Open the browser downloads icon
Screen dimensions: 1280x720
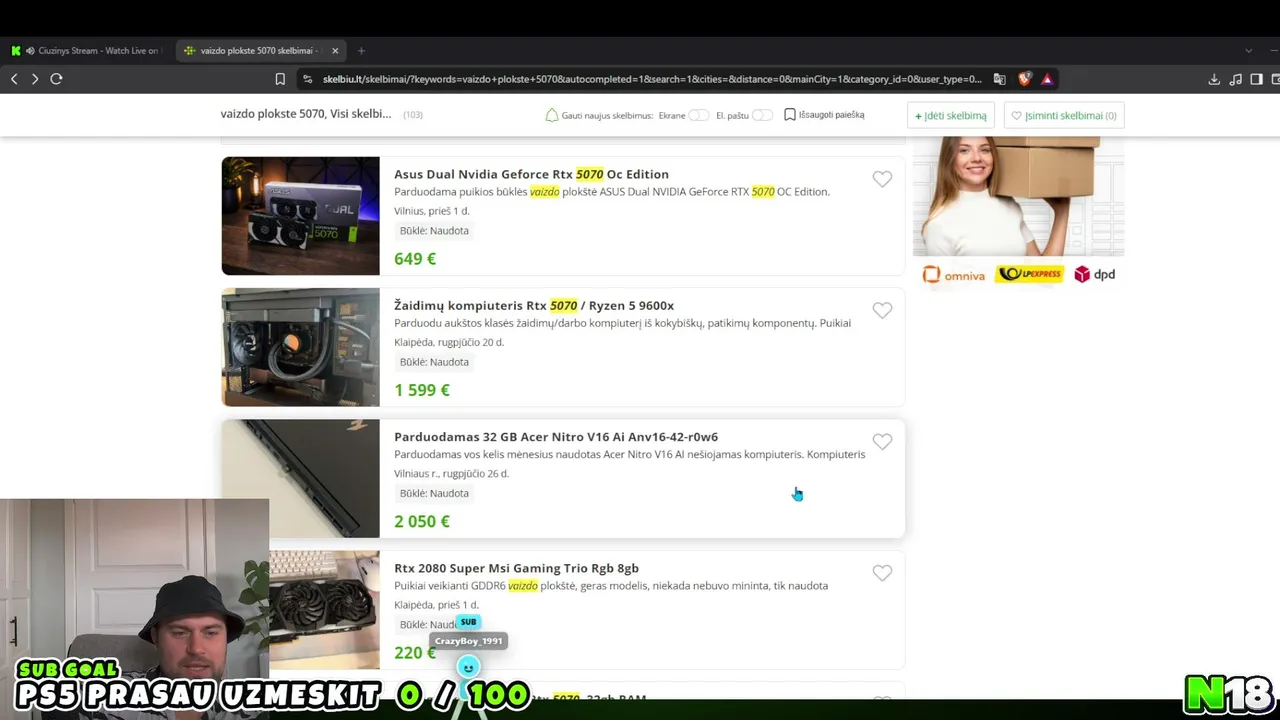click(x=1214, y=79)
